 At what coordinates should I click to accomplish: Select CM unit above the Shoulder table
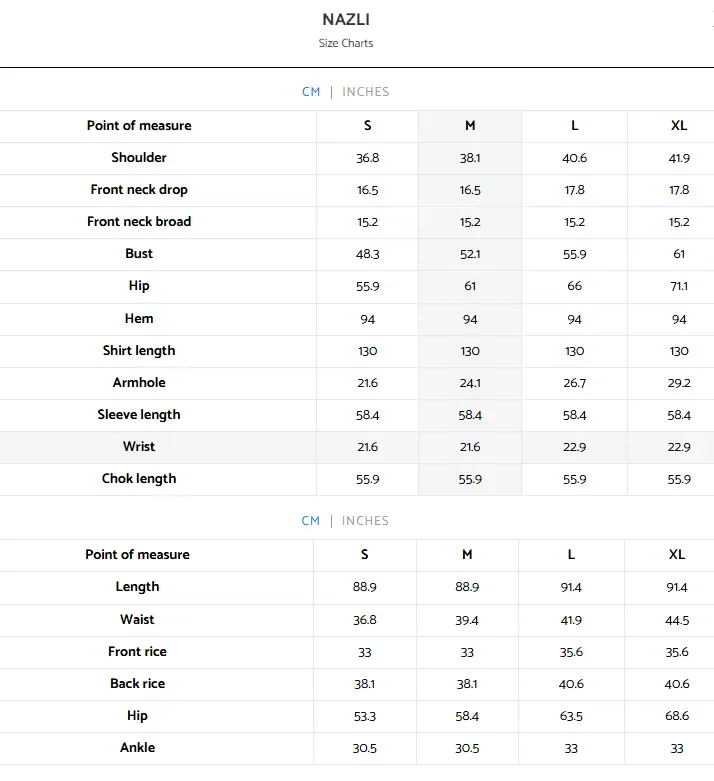311,92
